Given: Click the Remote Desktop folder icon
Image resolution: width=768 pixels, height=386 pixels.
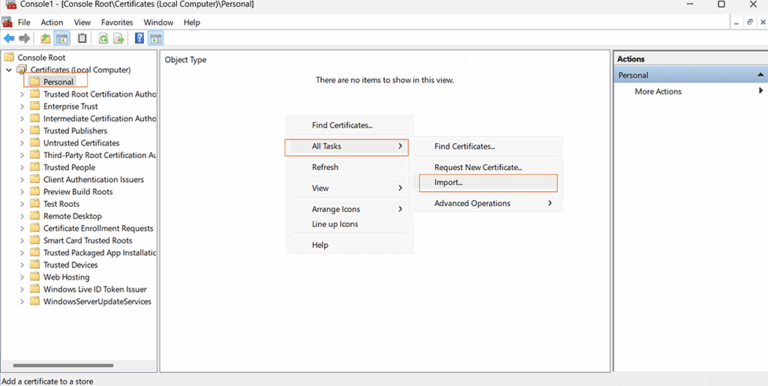Looking at the screenshot, I should [x=34, y=216].
